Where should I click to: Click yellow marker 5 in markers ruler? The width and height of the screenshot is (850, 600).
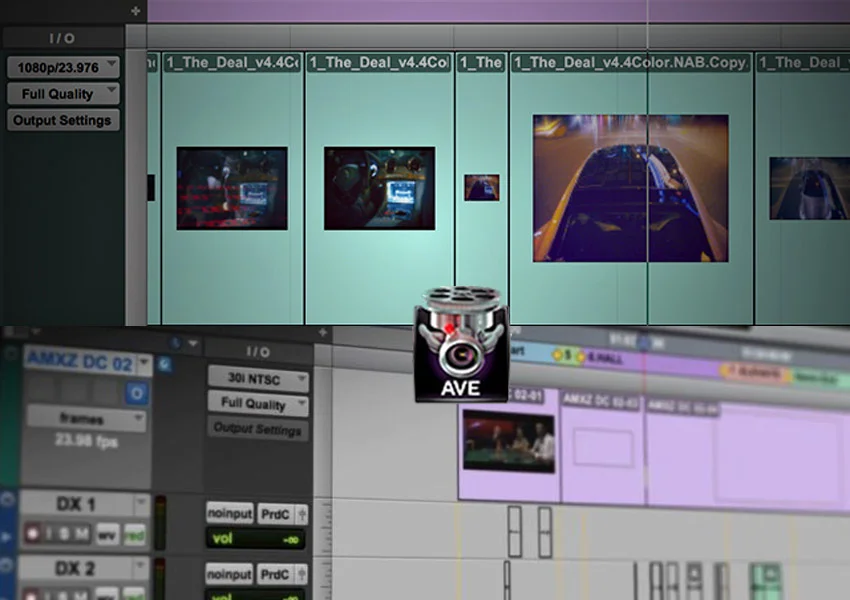568,355
